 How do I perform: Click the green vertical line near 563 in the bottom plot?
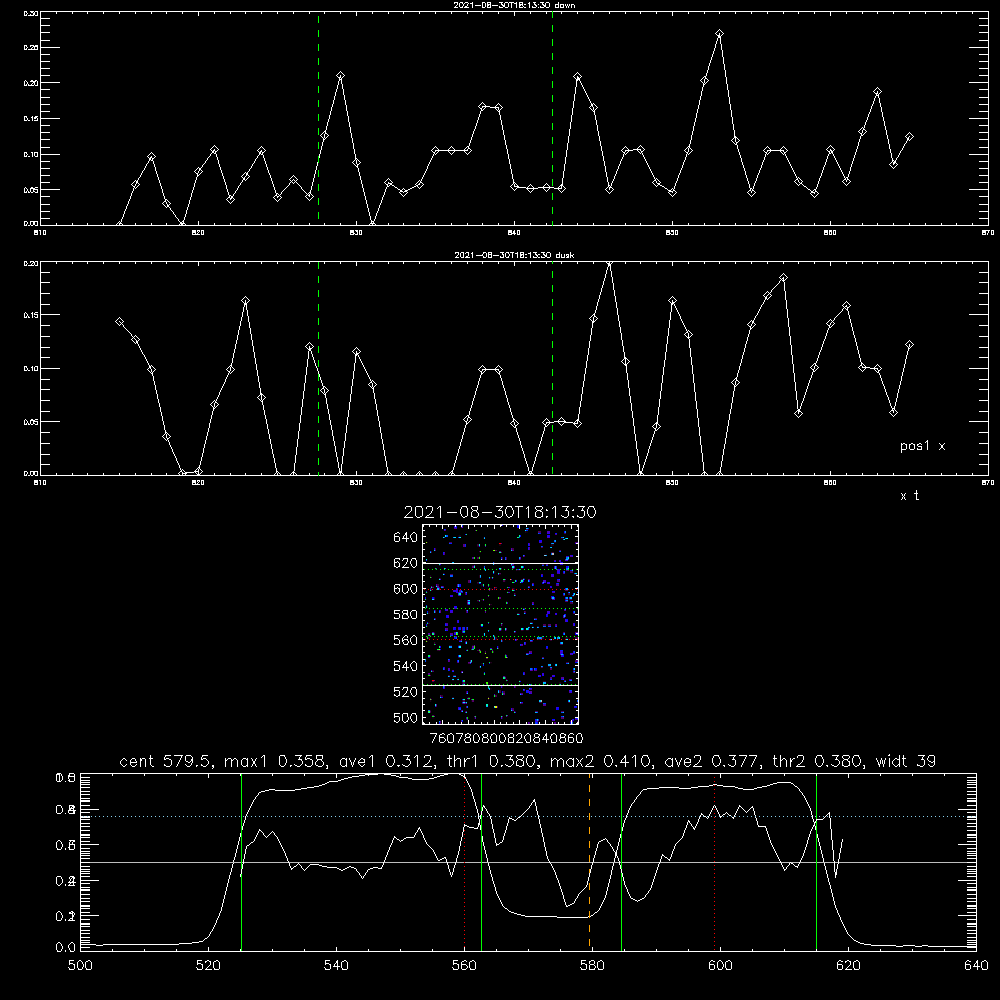(481, 861)
